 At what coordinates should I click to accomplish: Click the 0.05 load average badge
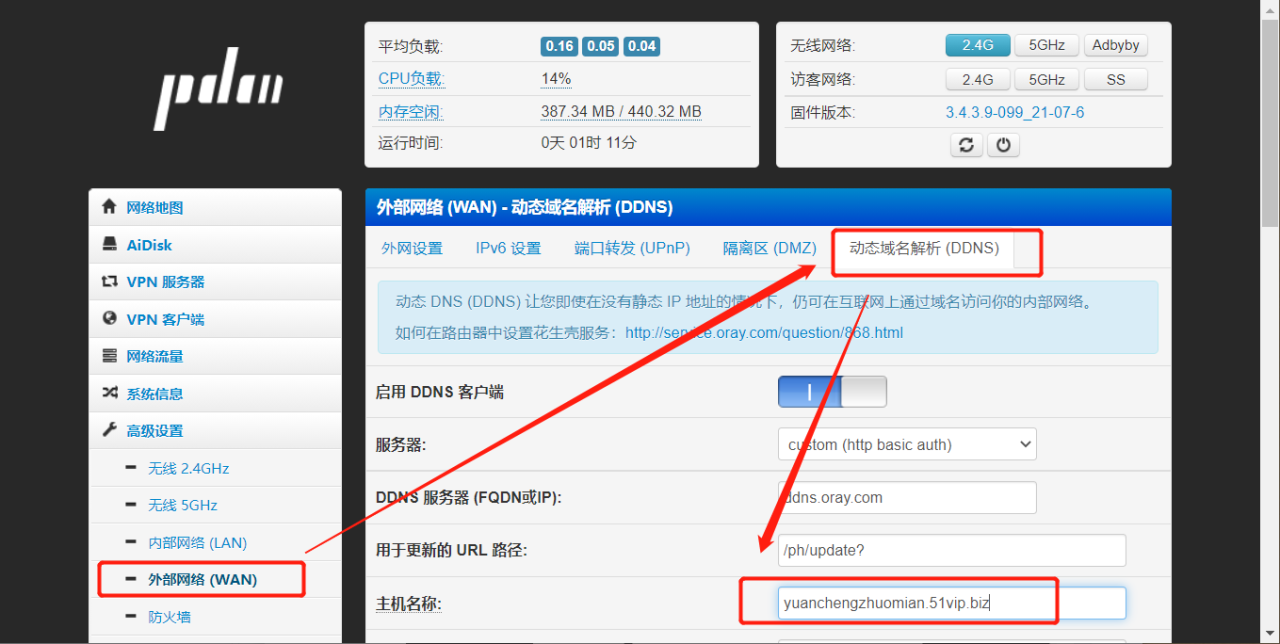601,46
